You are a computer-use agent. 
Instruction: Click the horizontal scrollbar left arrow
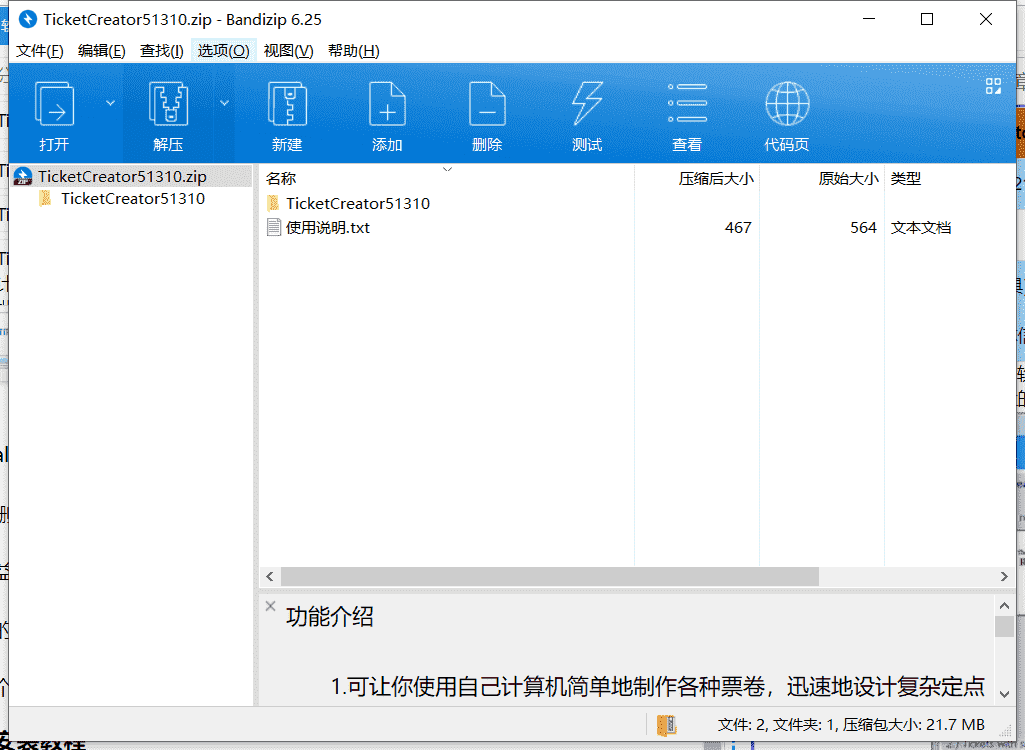(269, 577)
